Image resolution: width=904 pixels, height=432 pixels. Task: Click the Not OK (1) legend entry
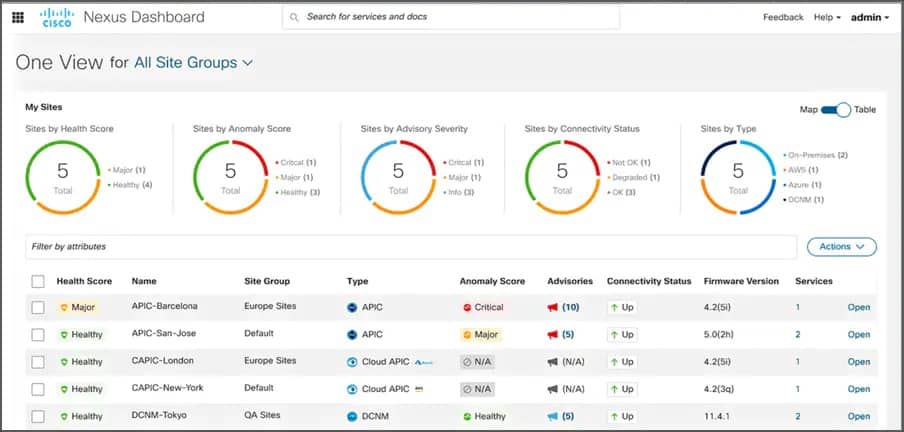628,163
